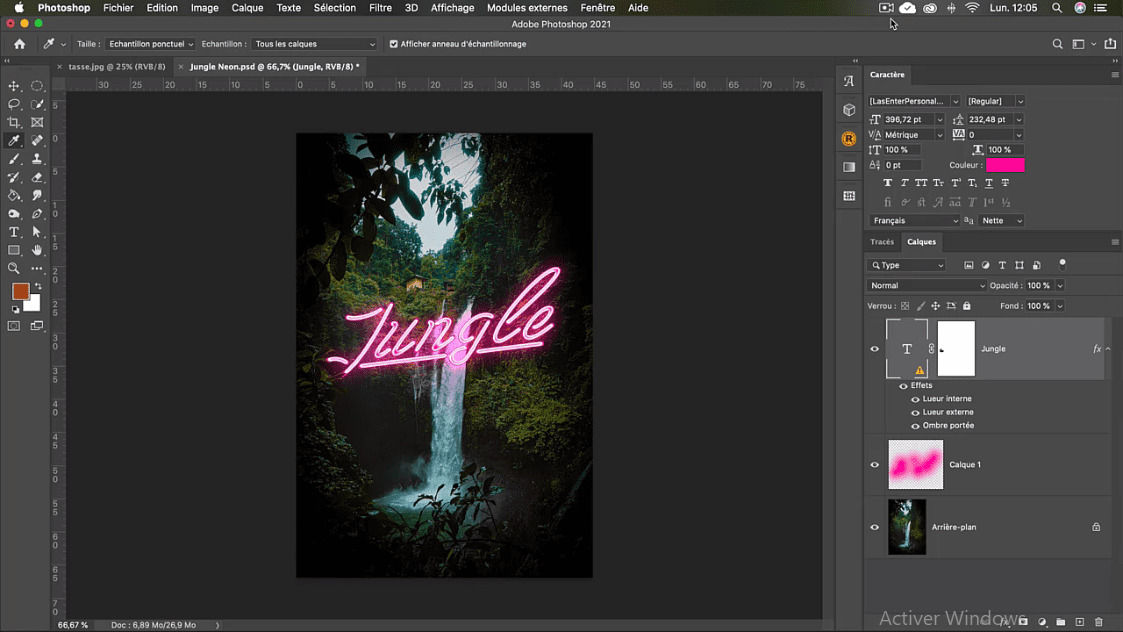
Task: Choose the Clone Stamp tool
Action: pos(37,159)
